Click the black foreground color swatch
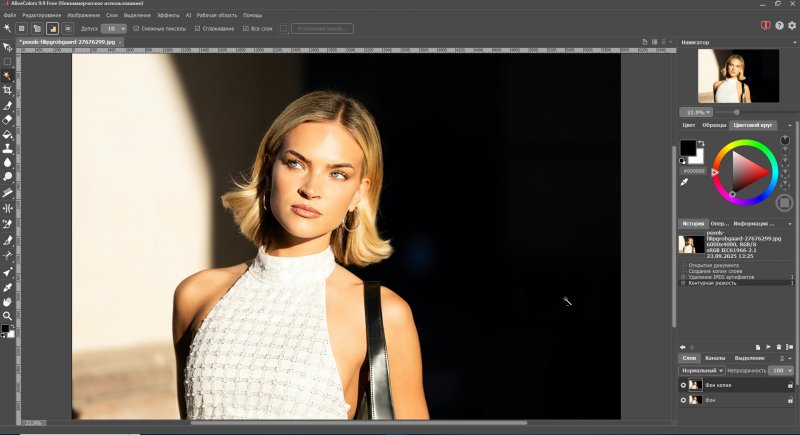The image size is (800, 435). [x=687, y=147]
